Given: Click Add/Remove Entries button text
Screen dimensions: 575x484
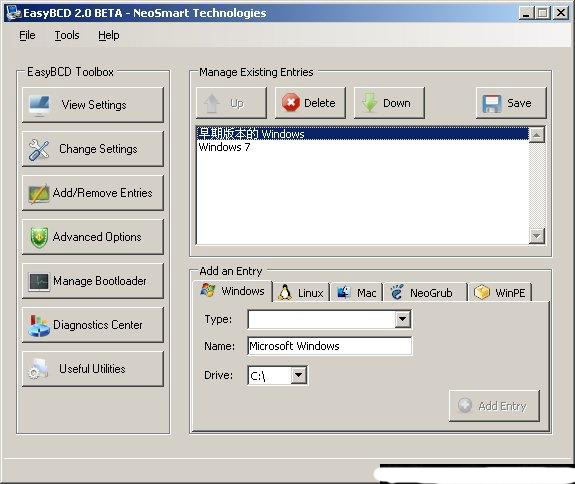Looking at the screenshot, I should (x=102, y=193).
